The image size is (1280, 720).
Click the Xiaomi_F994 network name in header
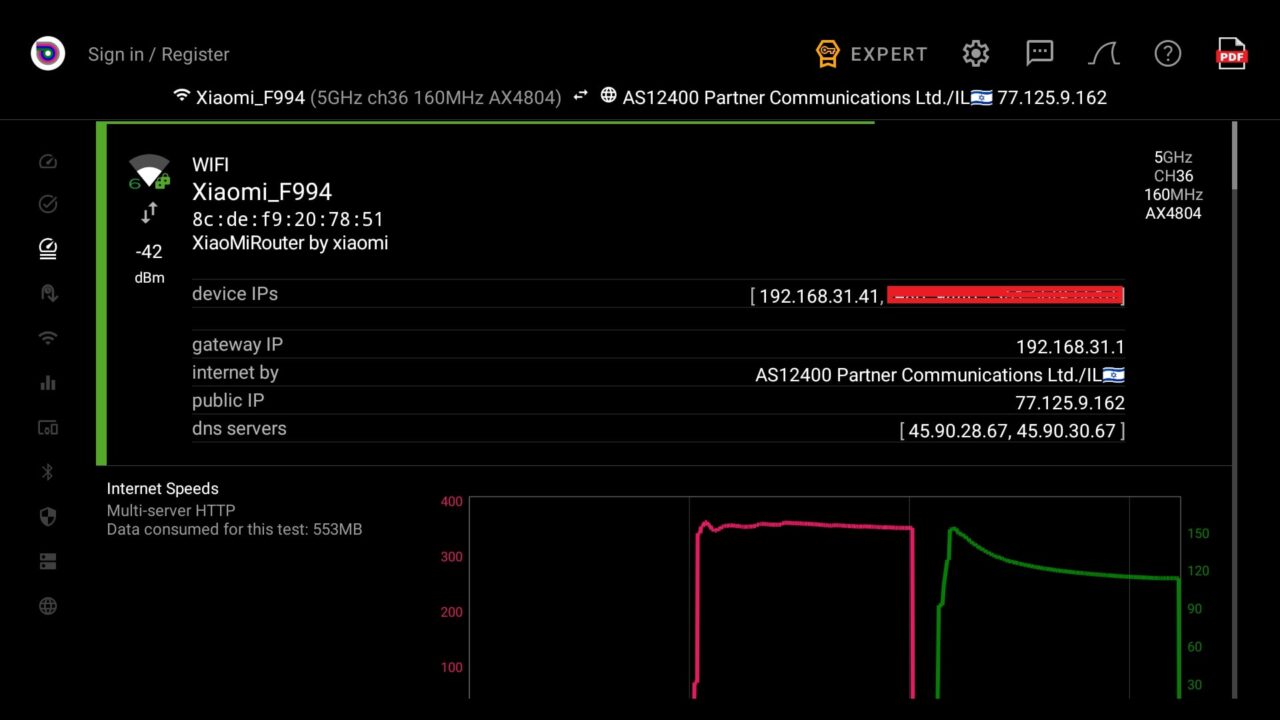pyautogui.click(x=250, y=98)
